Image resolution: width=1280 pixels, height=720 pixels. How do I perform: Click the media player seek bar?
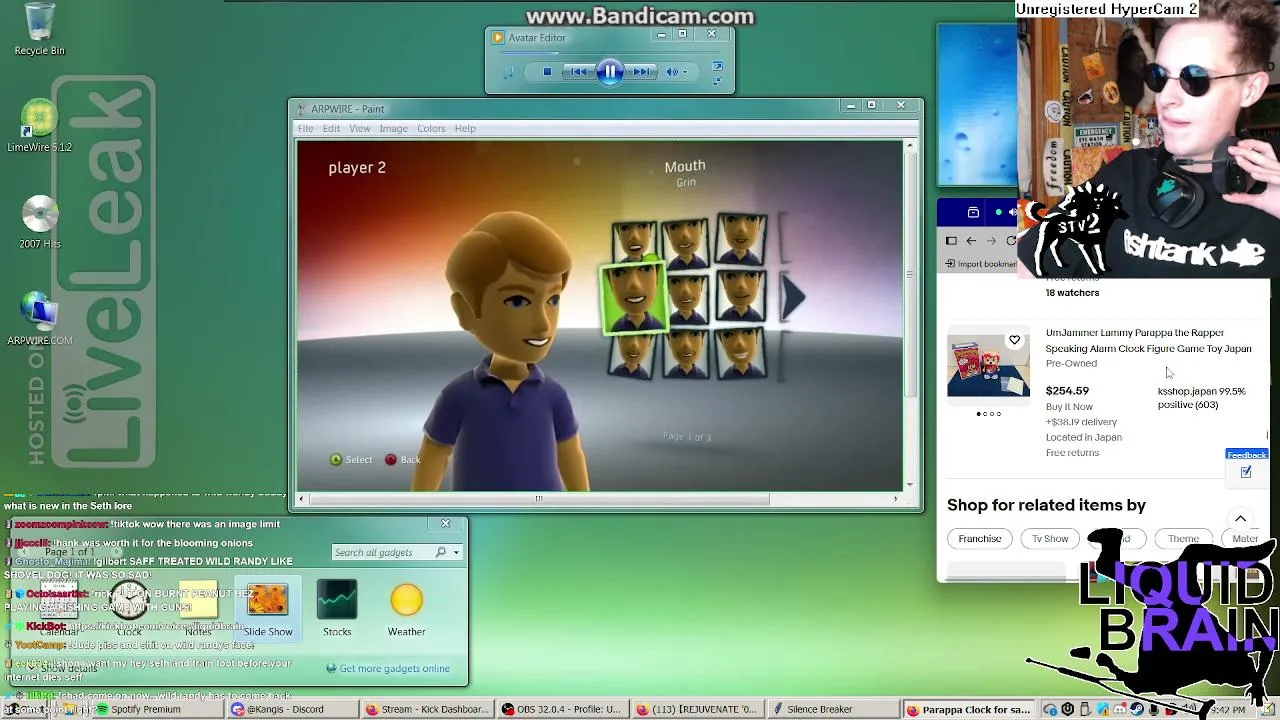click(x=610, y=54)
